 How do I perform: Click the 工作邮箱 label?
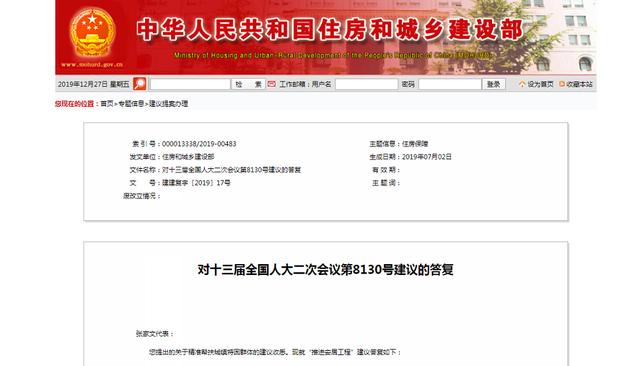point(292,84)
